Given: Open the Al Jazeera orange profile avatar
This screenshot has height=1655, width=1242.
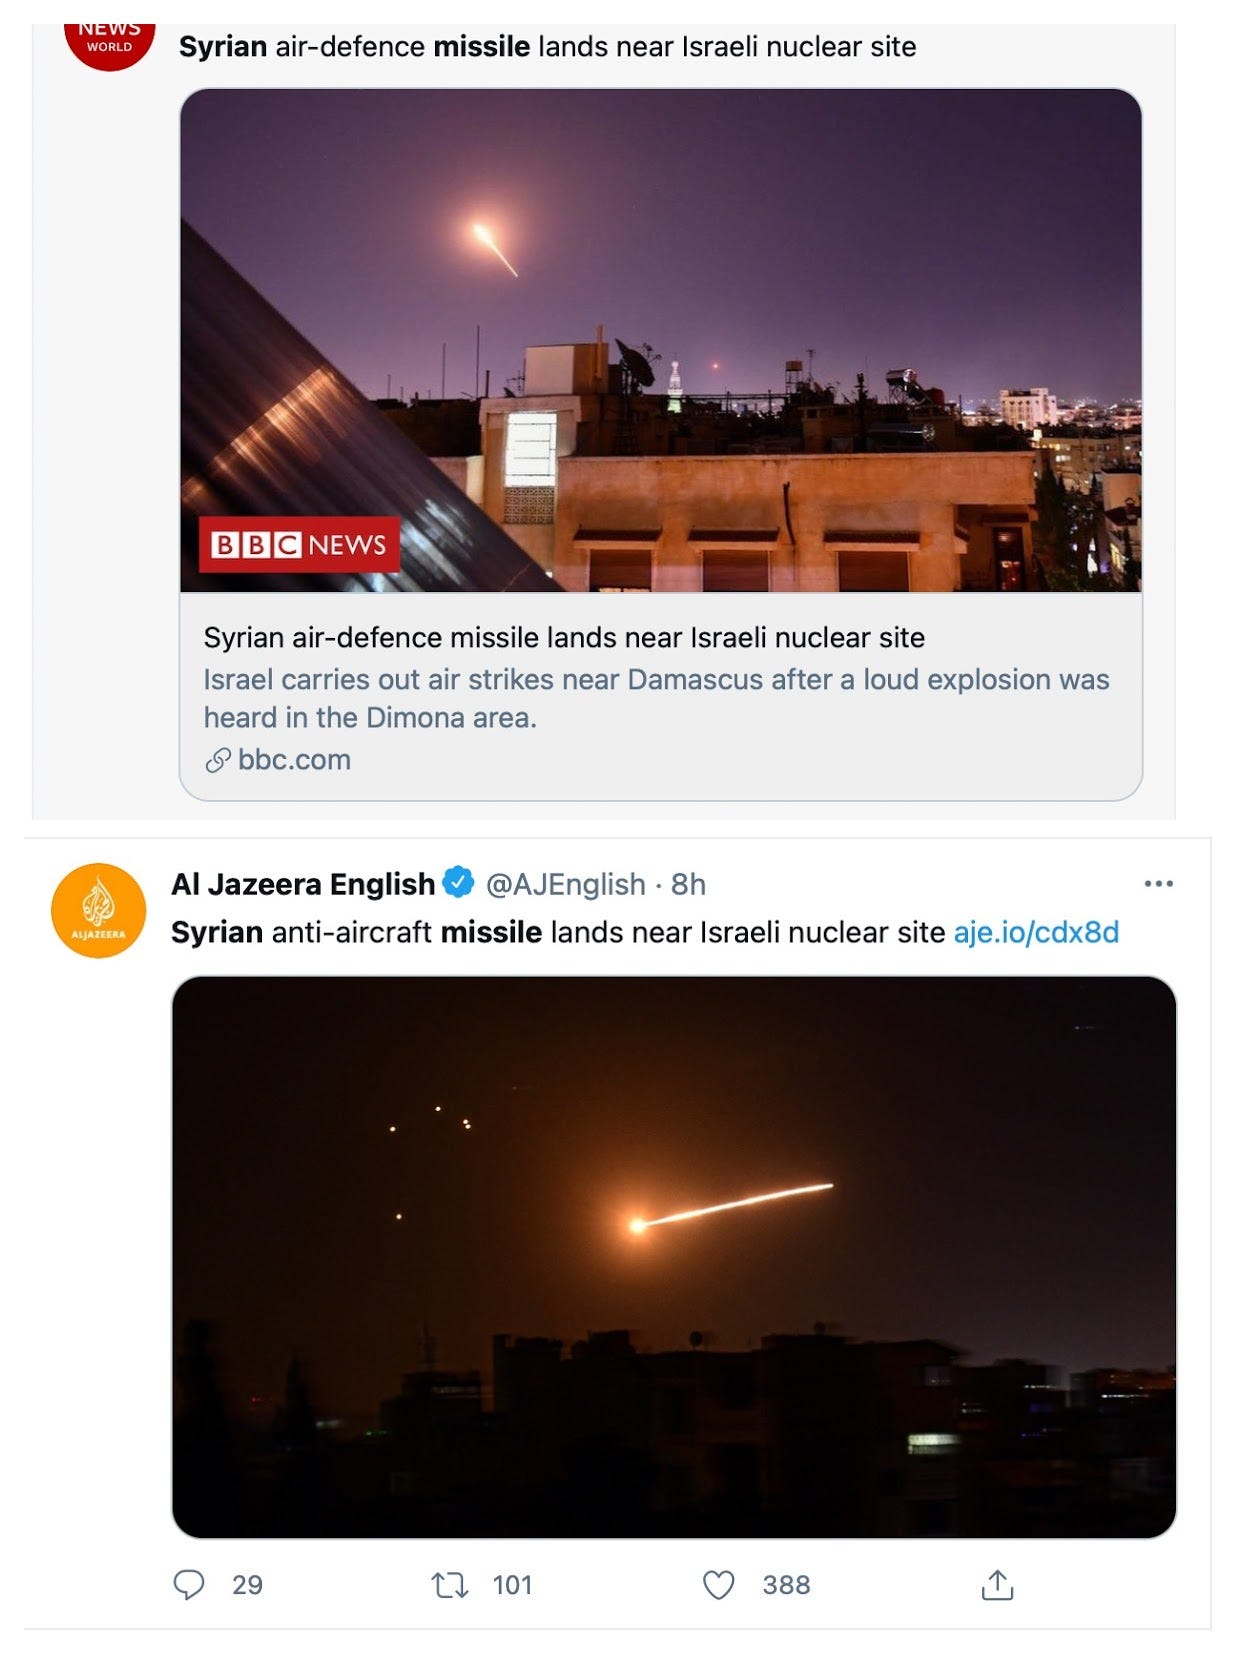Looking at the screenshot, I should click(x=98, y=910).
